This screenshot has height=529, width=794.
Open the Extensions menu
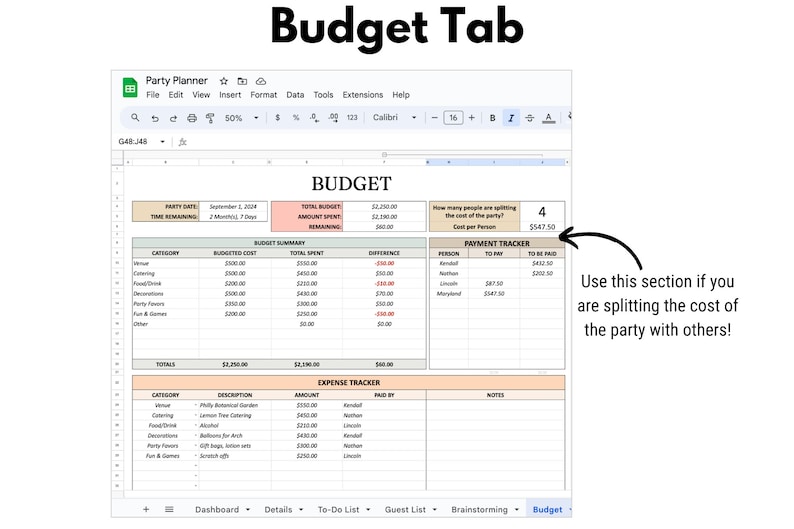(x=363, y=95)
